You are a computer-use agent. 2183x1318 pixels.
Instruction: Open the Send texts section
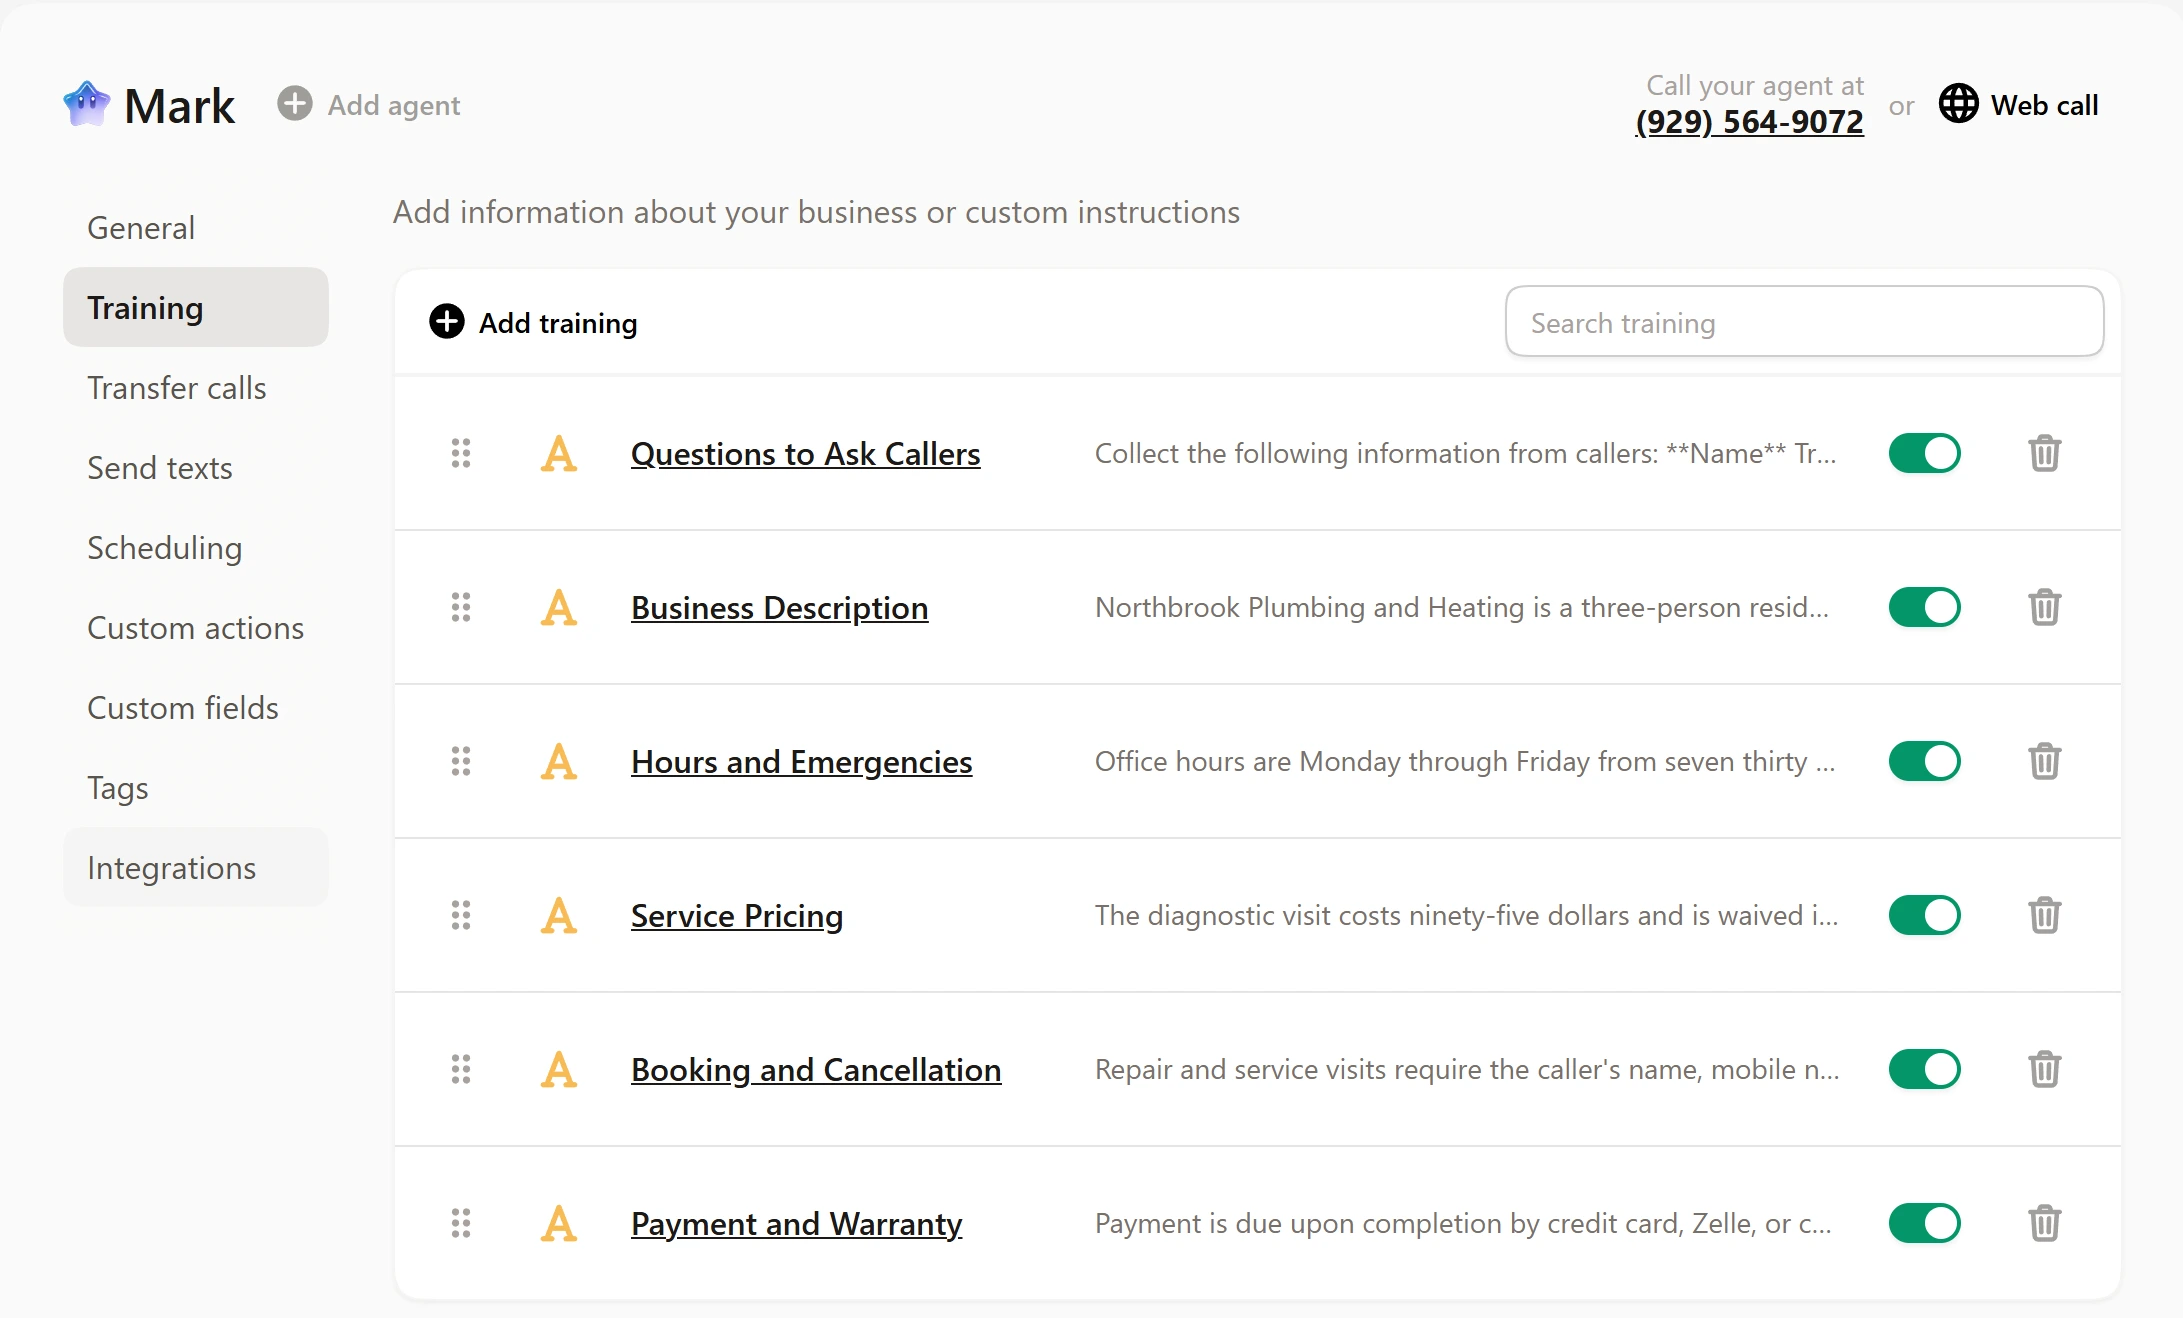point(196,467)
